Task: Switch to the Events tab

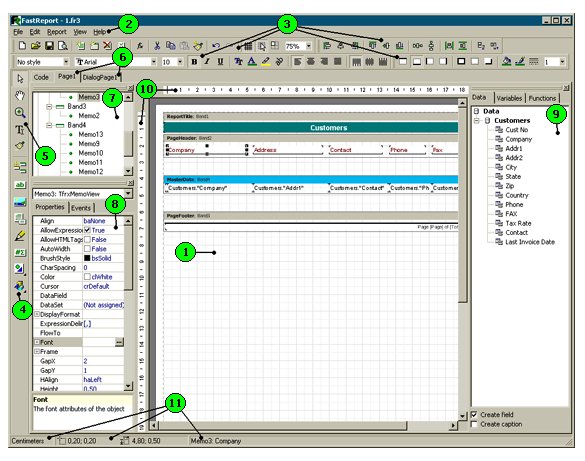Action: click(81, 208)
